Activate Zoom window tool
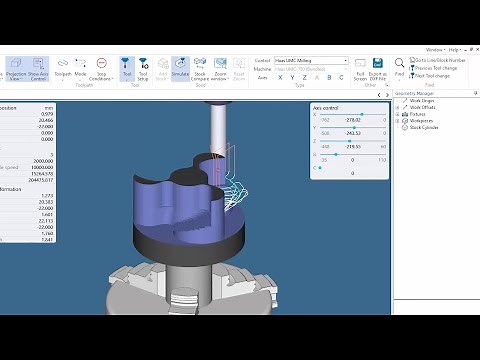480x360 pixels. [220, 69]
